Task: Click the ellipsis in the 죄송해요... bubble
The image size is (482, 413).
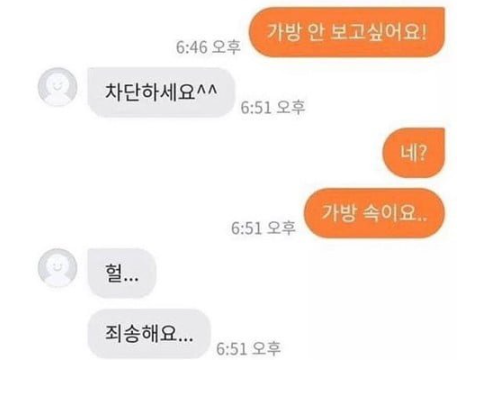Action: (x=185, y=340)
